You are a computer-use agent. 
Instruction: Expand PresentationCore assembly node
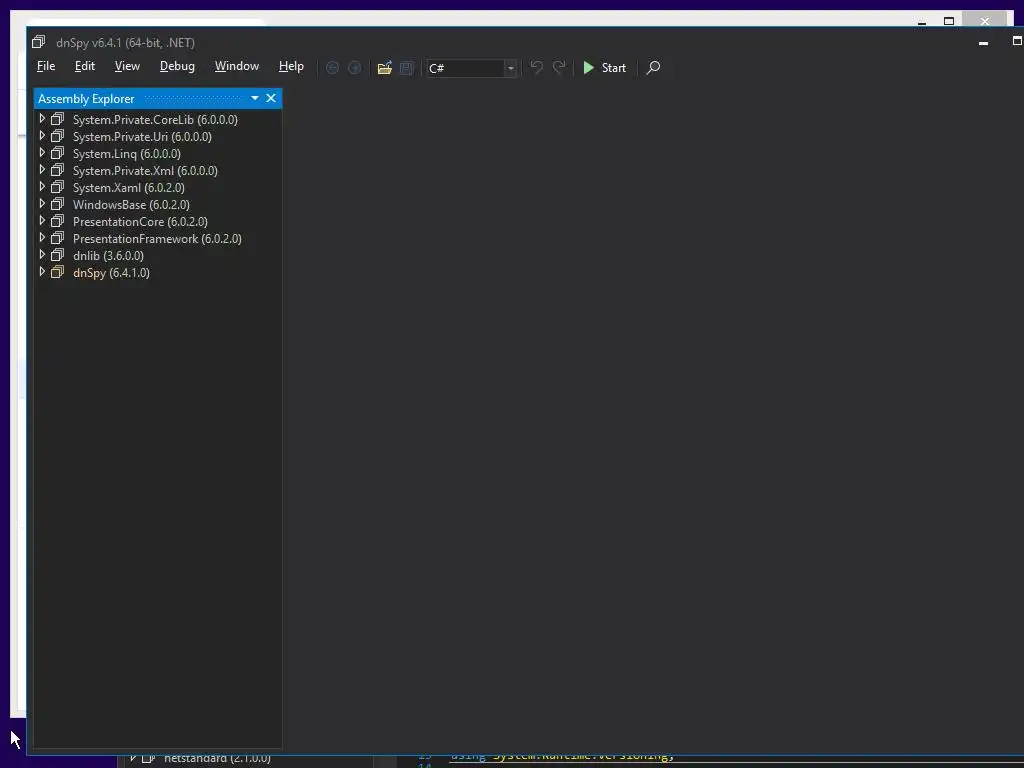pos(42,221)
